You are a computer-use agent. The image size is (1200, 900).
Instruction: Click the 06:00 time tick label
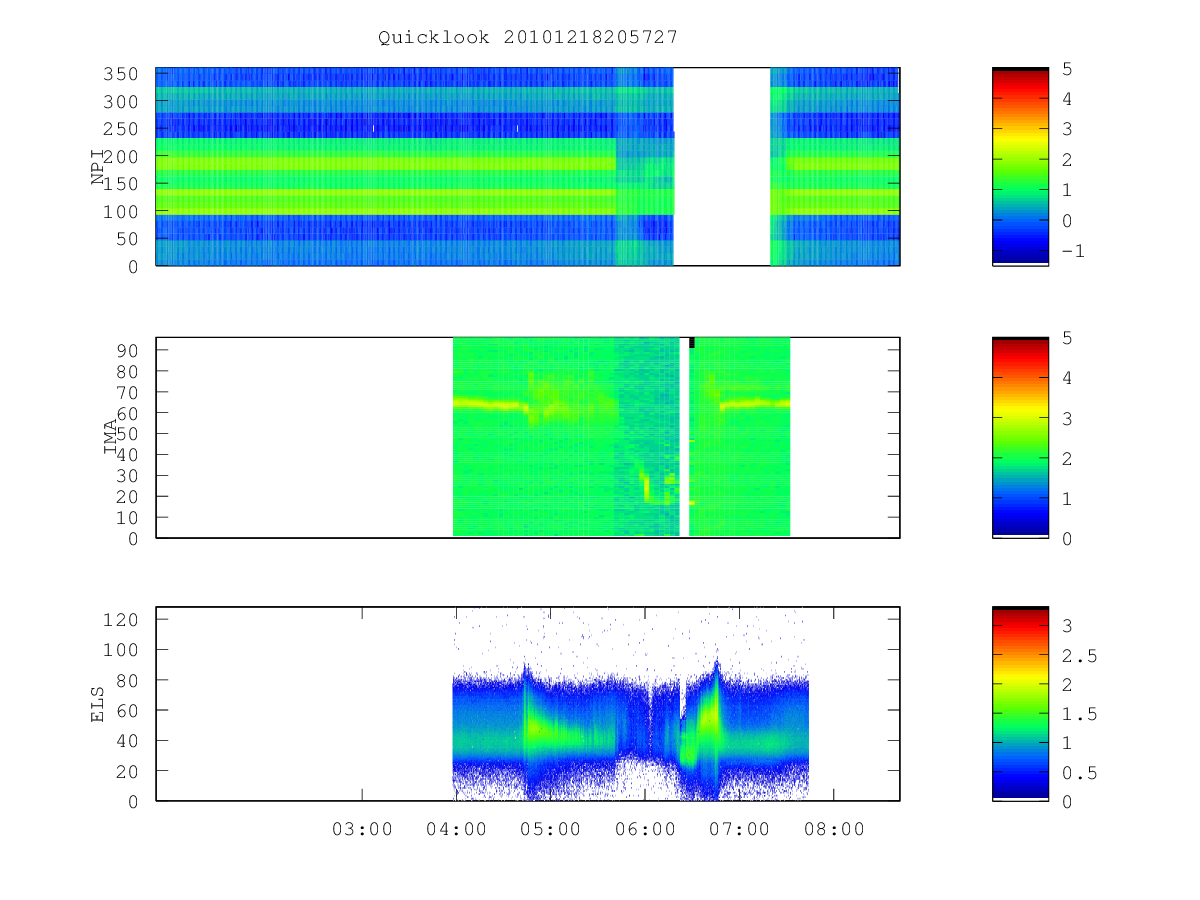pos(645,829)
